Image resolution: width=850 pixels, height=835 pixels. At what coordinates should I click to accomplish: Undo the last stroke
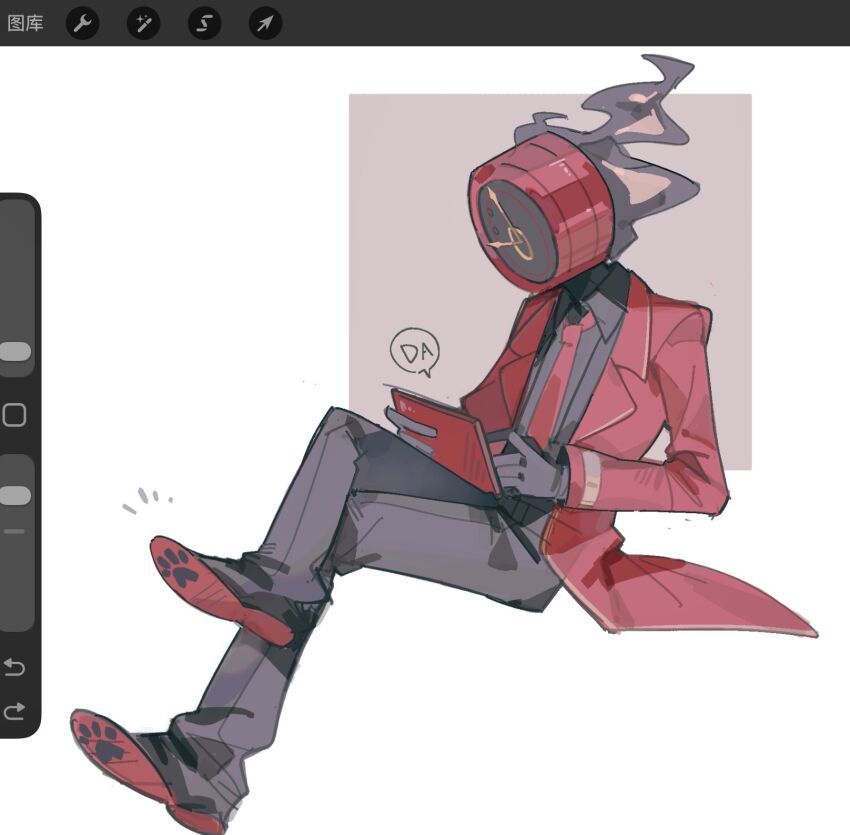click(x=14, y=667)
